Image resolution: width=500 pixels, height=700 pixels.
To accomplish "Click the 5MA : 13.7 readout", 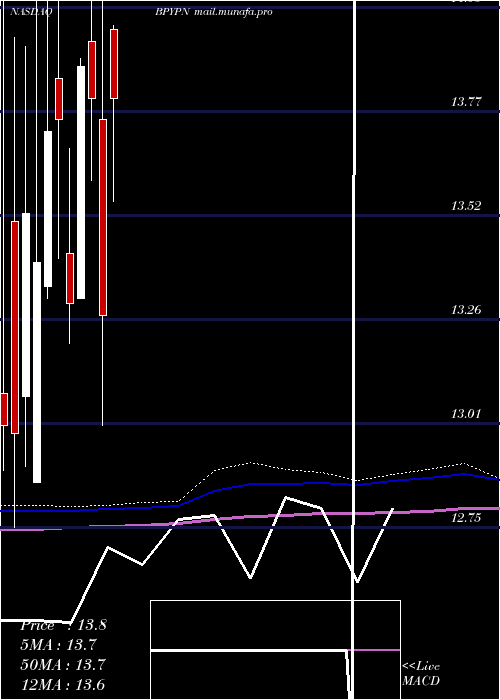I will (58, 645).
